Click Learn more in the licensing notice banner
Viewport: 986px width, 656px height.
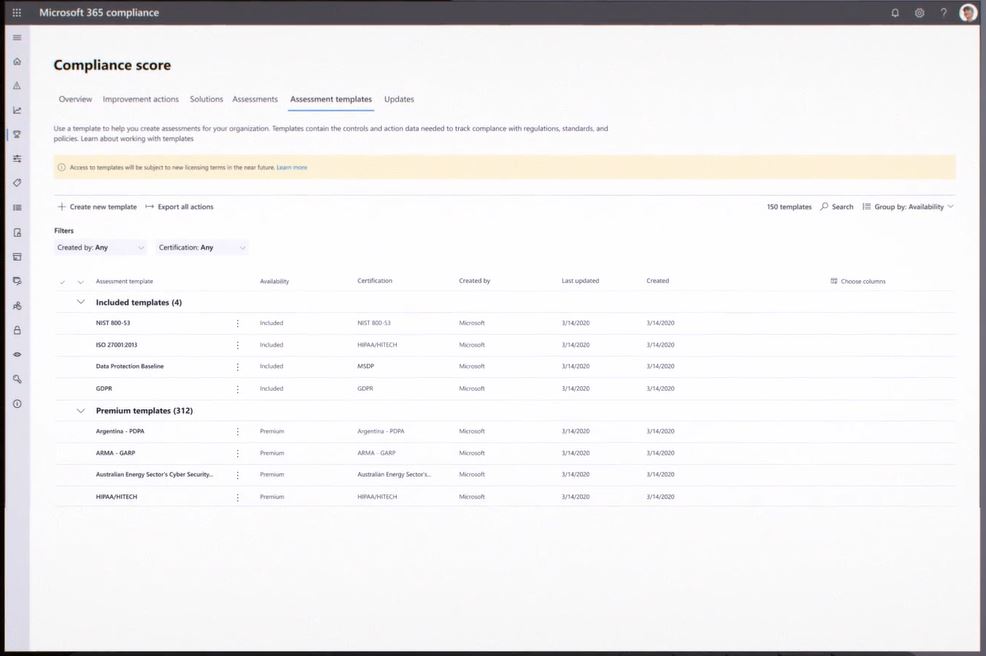pyautogui.click(x=292, y=166)
